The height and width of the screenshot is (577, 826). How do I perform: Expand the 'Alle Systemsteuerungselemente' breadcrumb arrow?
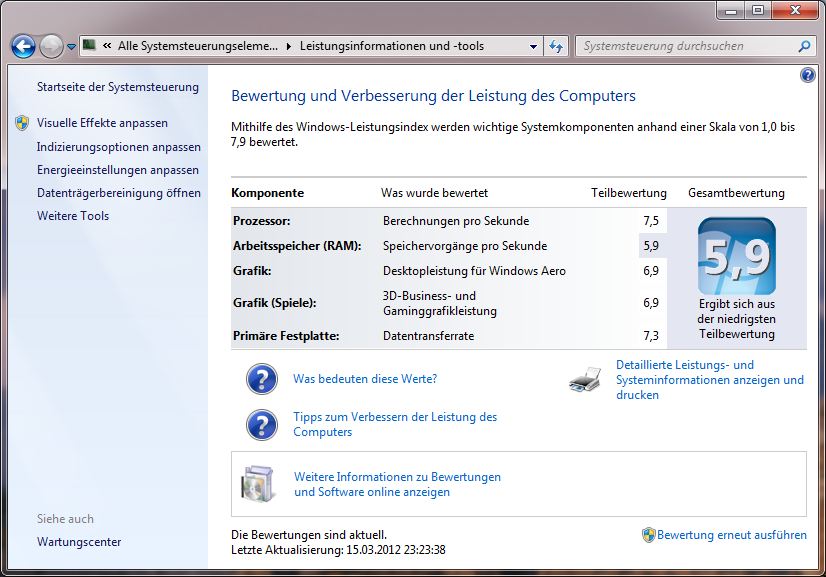tap(290, 46)
